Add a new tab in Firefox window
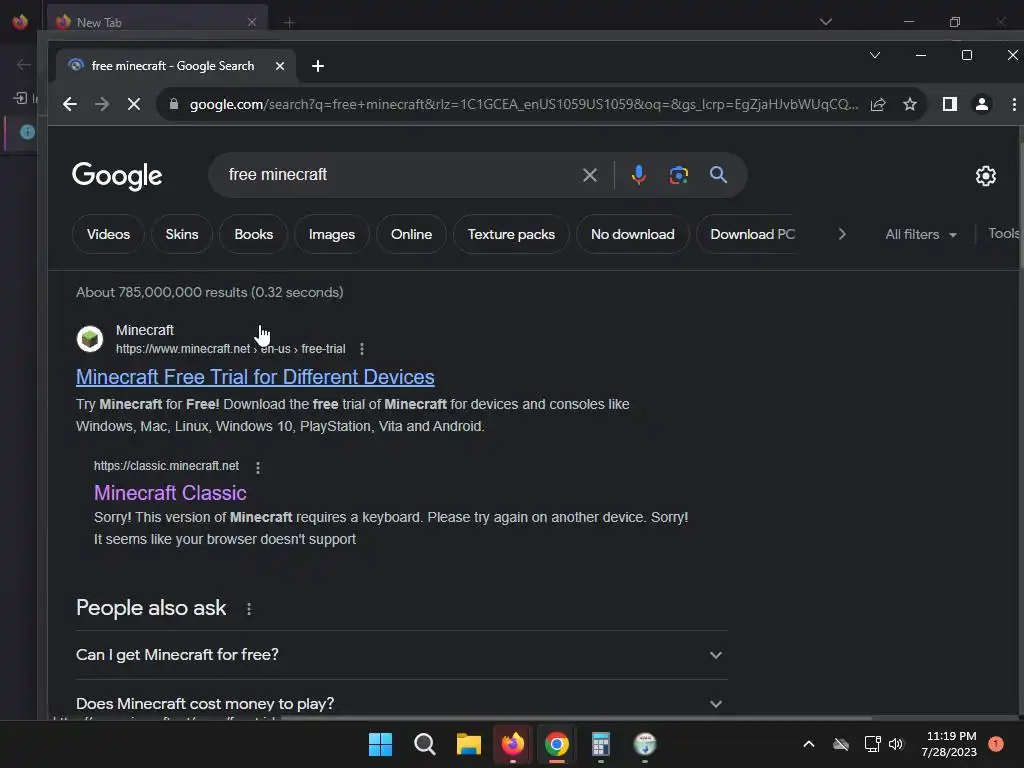1024x768 pixels. [x=290, y=22]
